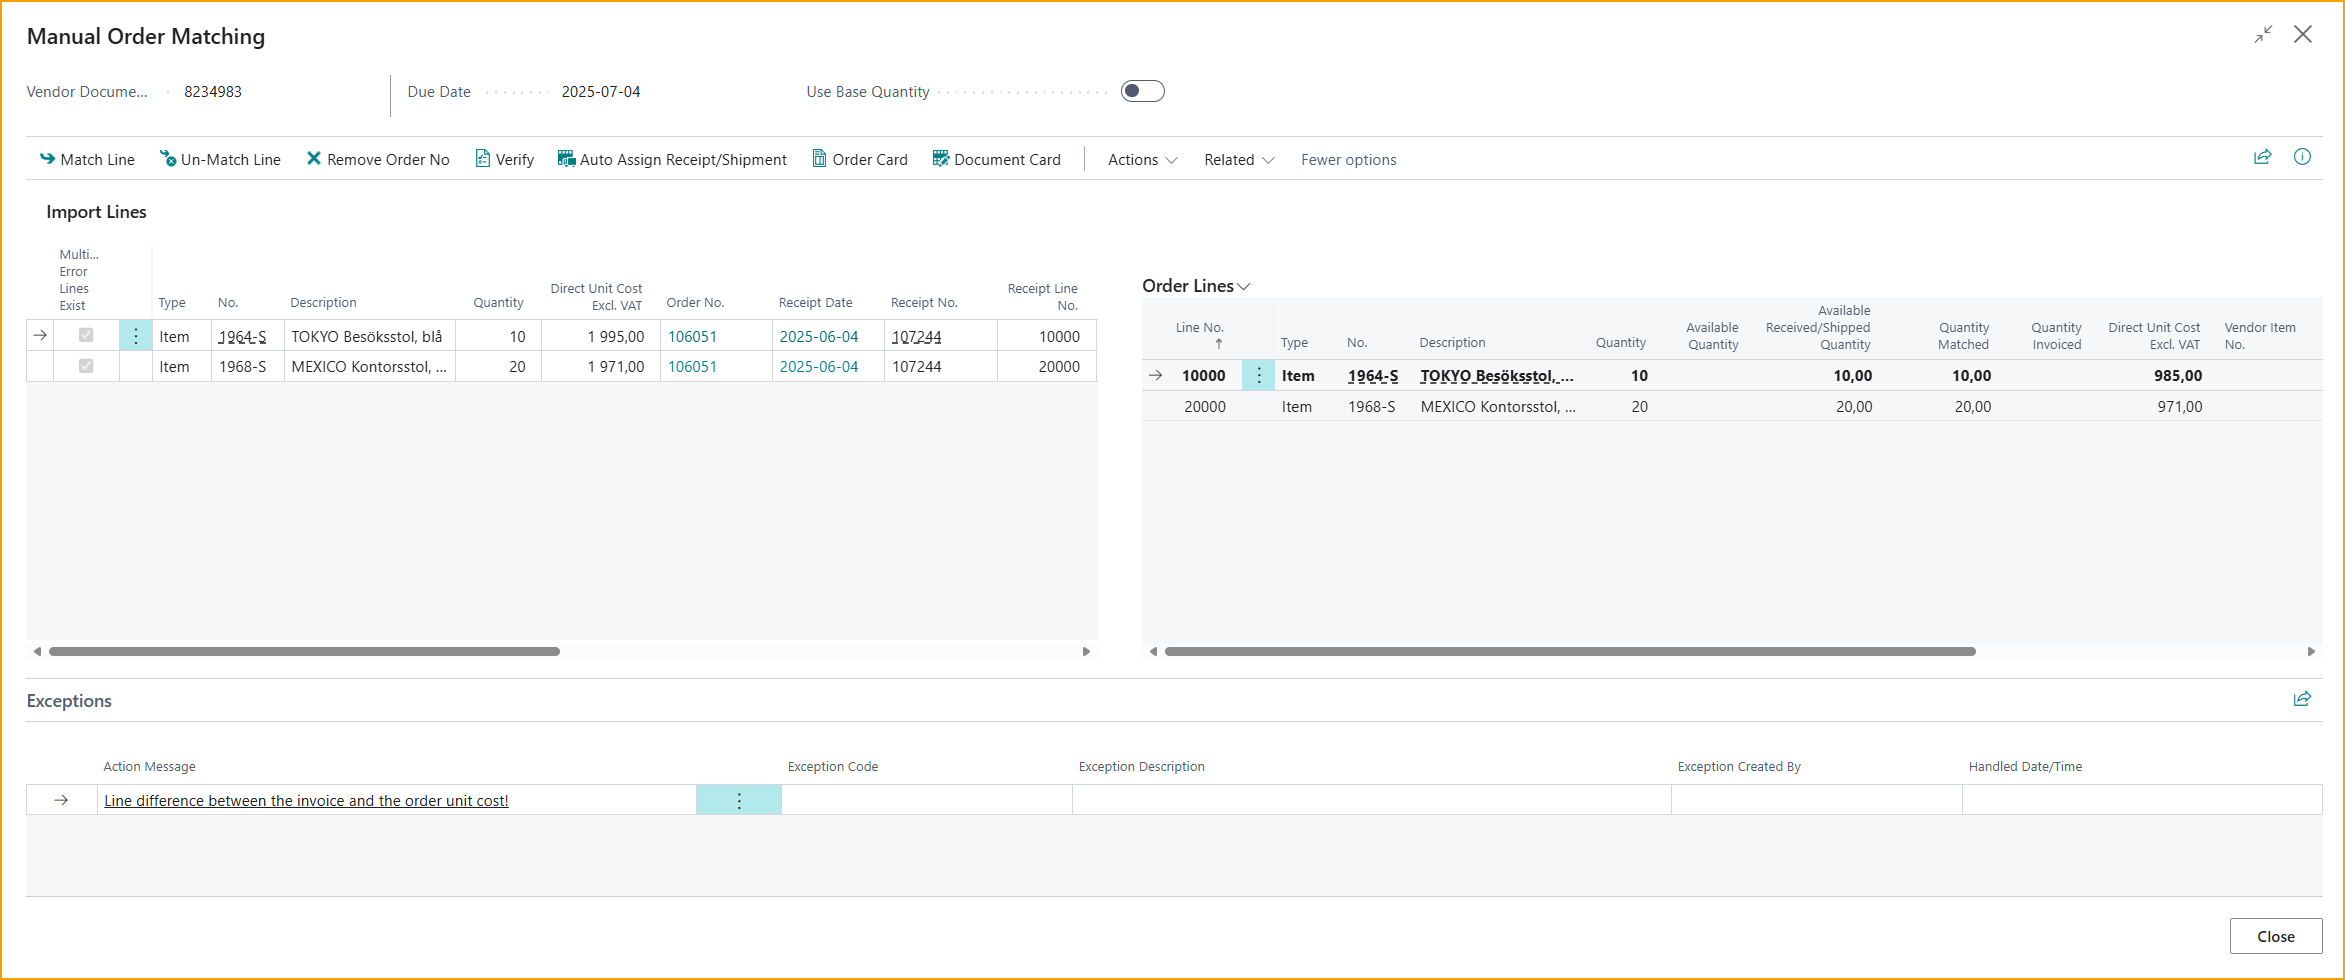Open the row menu for order line 10000
This screenshot has height=980, width=2345.
pos(1258,376)
